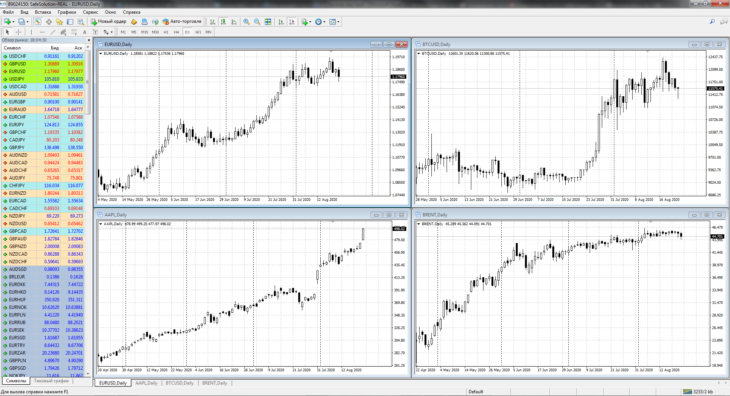Screen dimensions: 730x396
Task: Zoom in on the chart
Action: [x=246, y=22]
